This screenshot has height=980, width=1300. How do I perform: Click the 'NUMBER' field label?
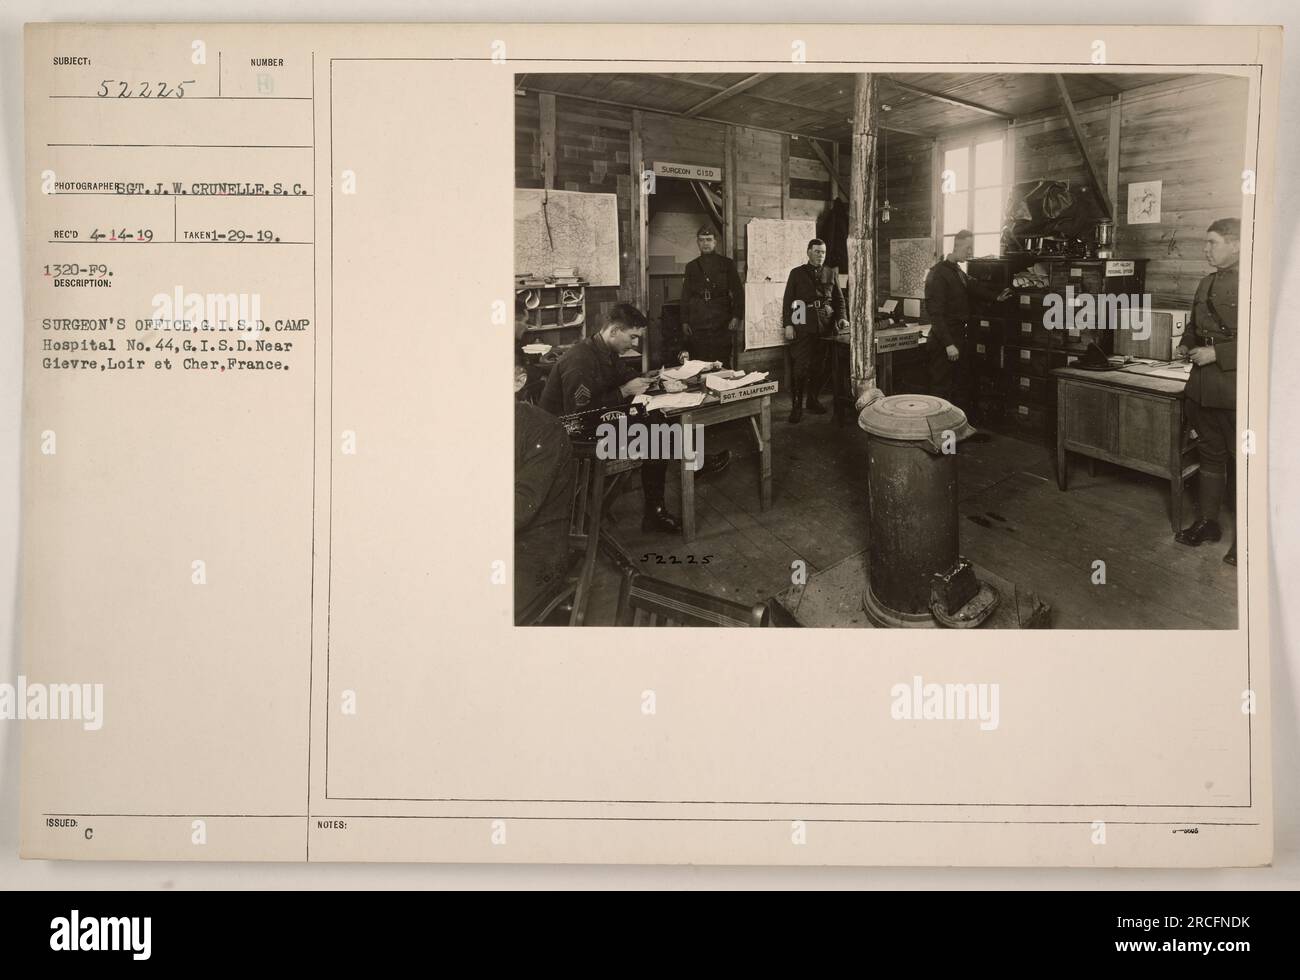(267, 63)
